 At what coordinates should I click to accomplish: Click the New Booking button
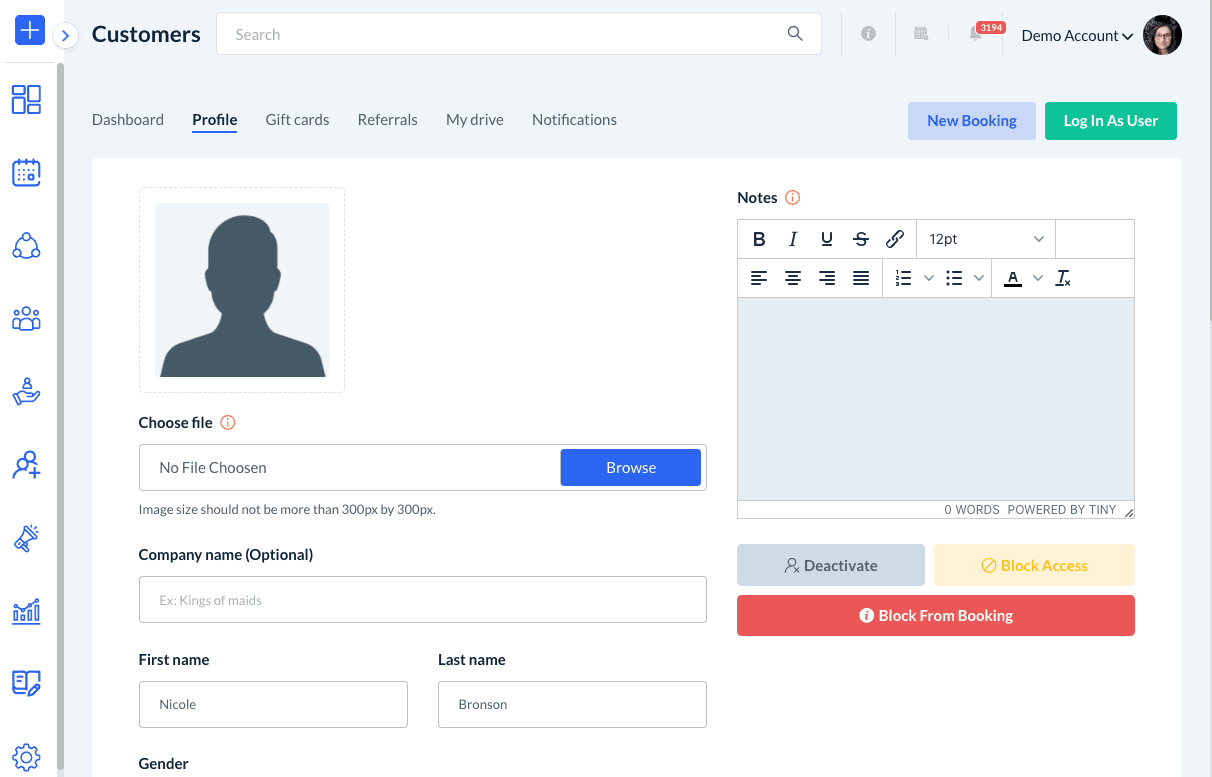tap(972, 121)
